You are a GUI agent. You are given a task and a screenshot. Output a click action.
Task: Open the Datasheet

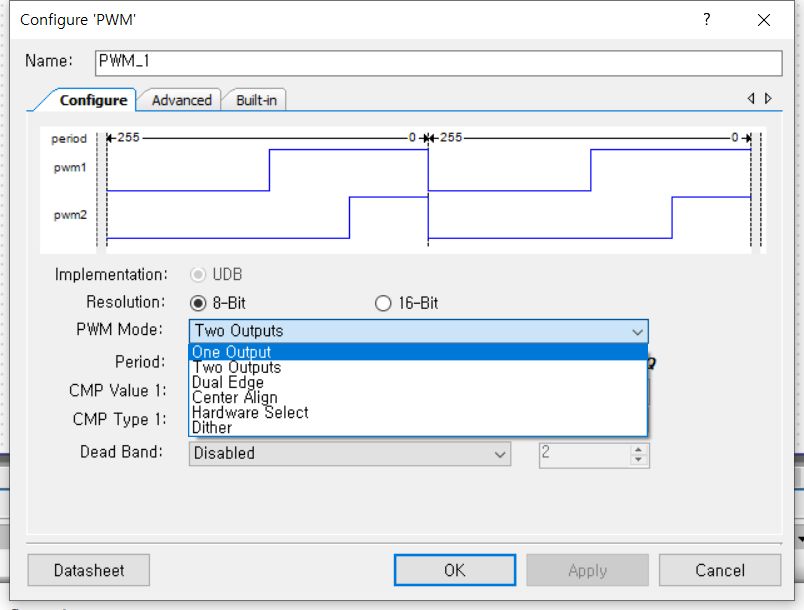point(89,570)
